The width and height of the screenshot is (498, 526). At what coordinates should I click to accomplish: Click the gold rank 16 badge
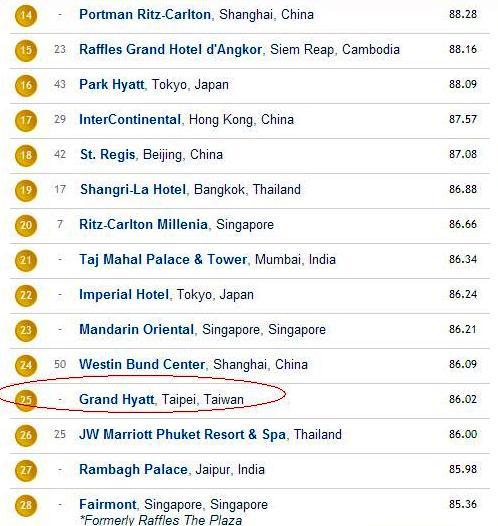26,85
